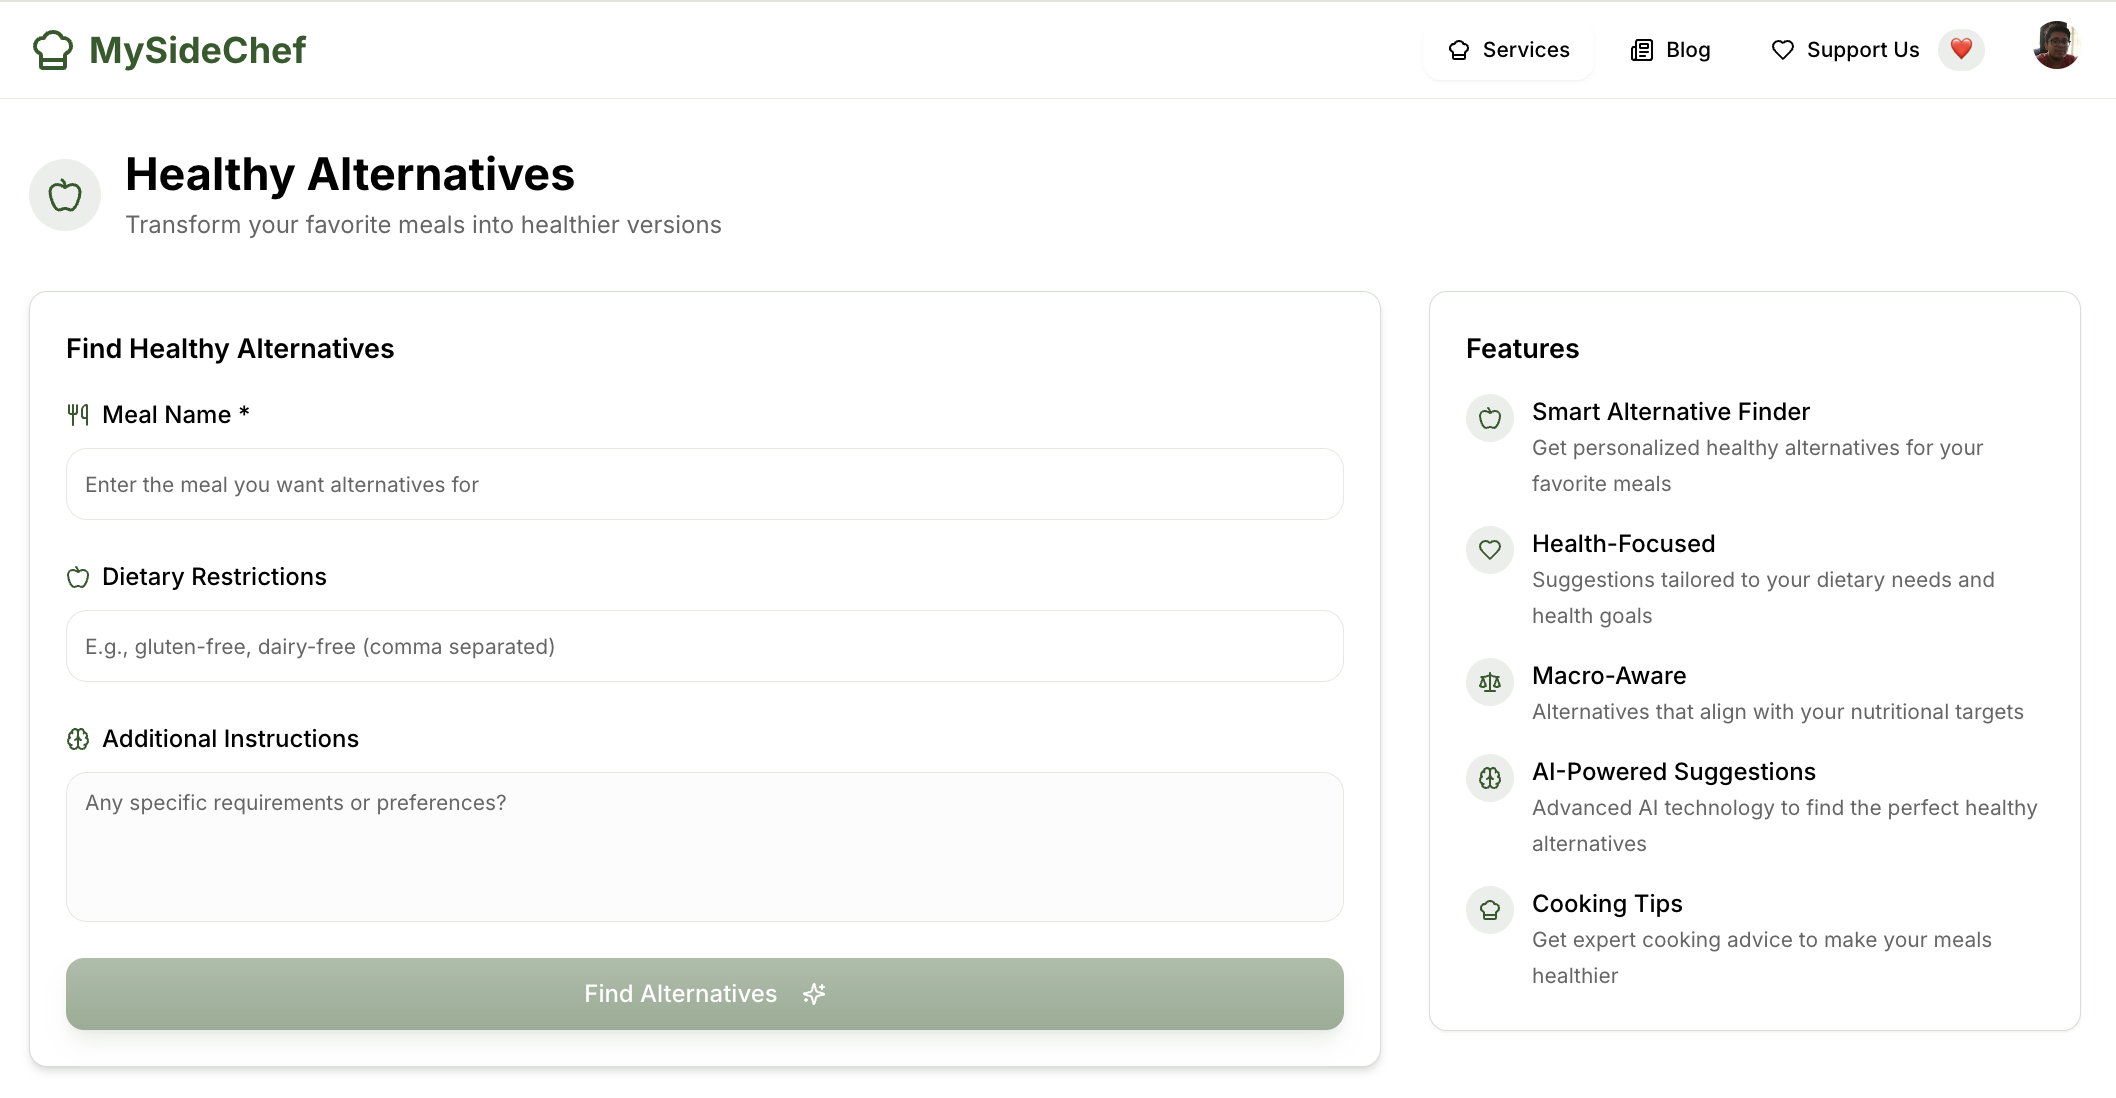Image resolution: width=2116 pixels, height=1098 pixels.
Task: Open the user profile avatar
Action: [x=2056, y=46]
